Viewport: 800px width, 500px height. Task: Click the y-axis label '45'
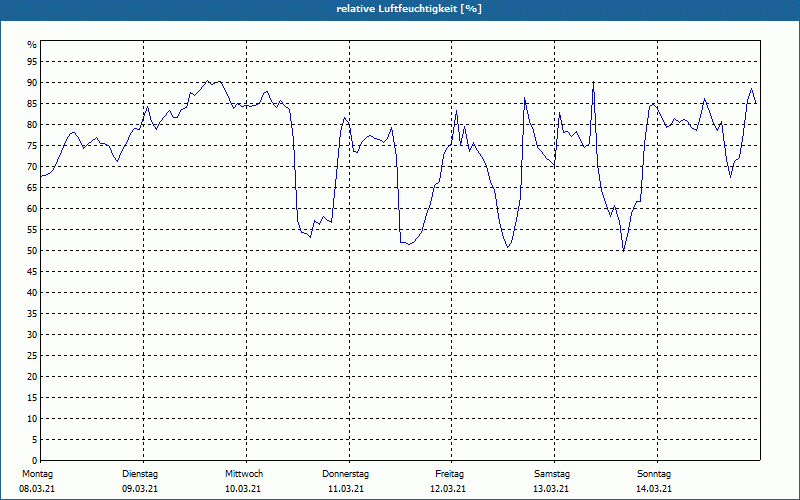[x=32, y=272]
